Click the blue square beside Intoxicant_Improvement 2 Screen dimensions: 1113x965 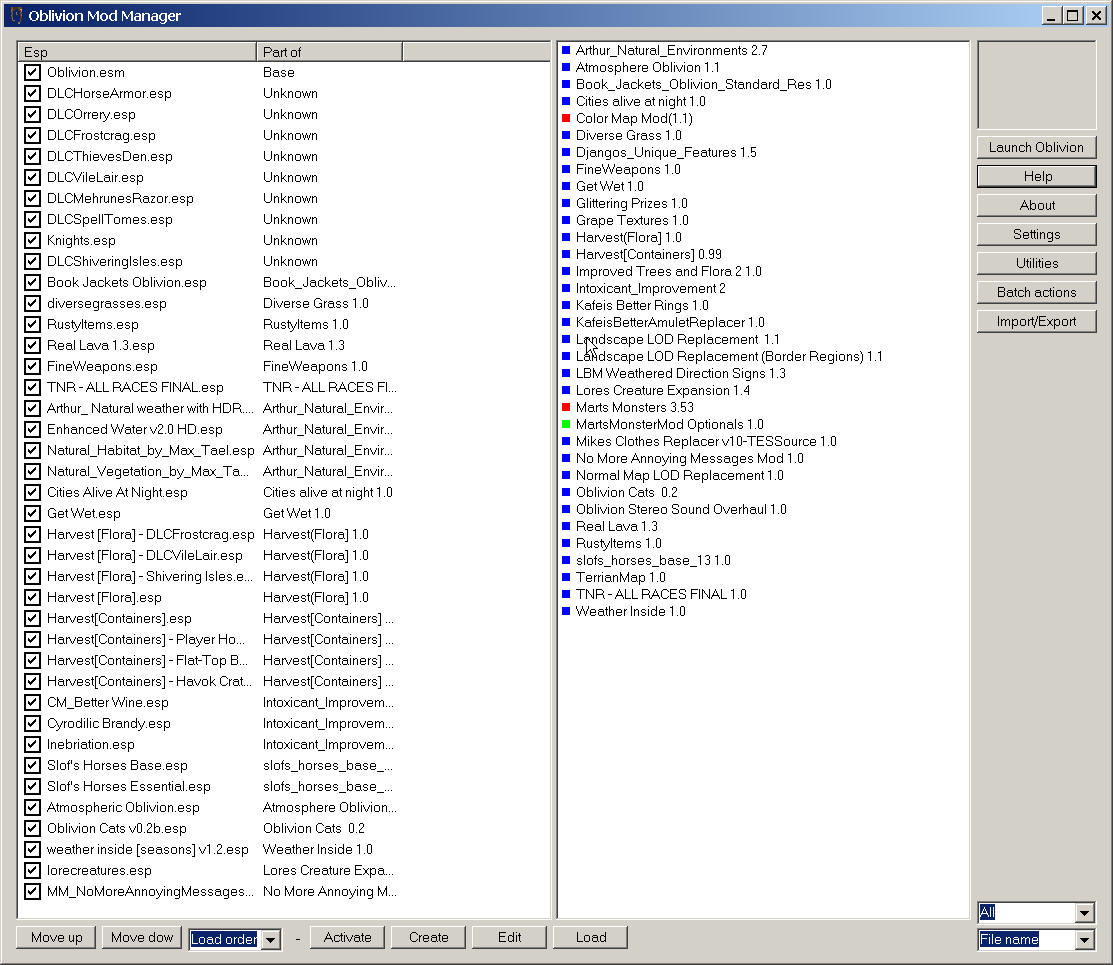(566, 288)
